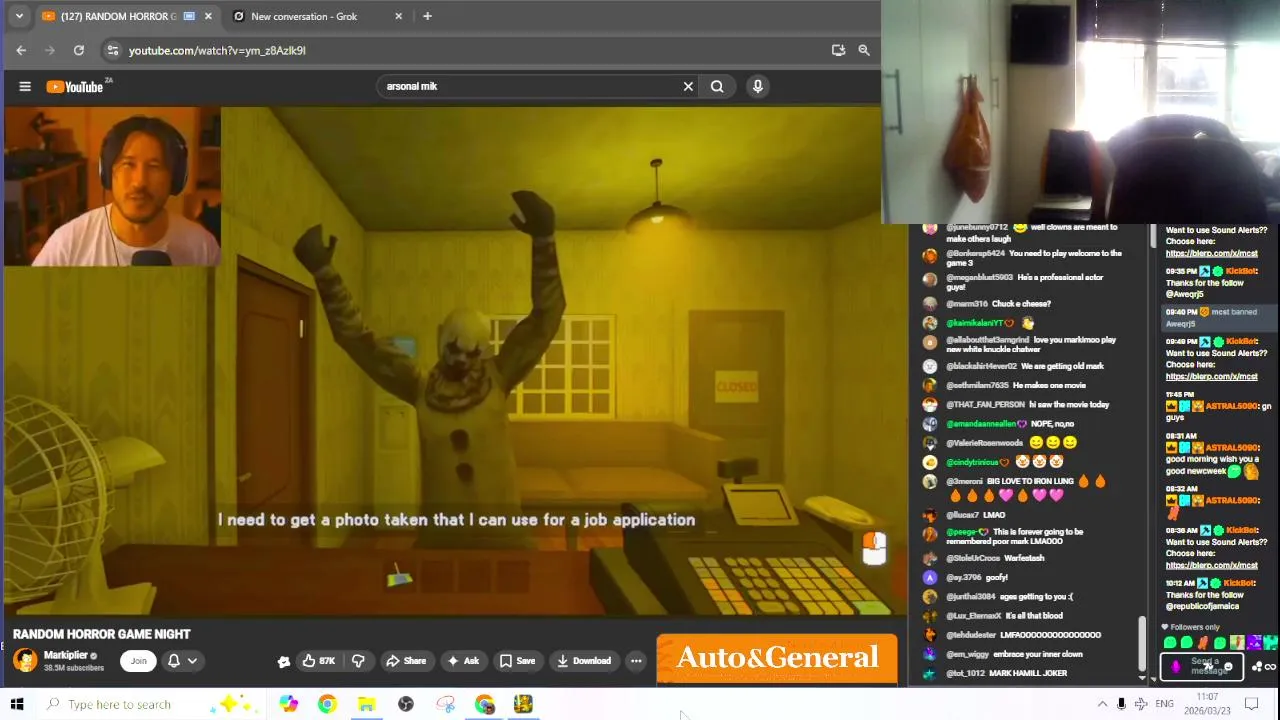Reload the YouTube page
1280x720 pixels.
click(x=79, y=50)
